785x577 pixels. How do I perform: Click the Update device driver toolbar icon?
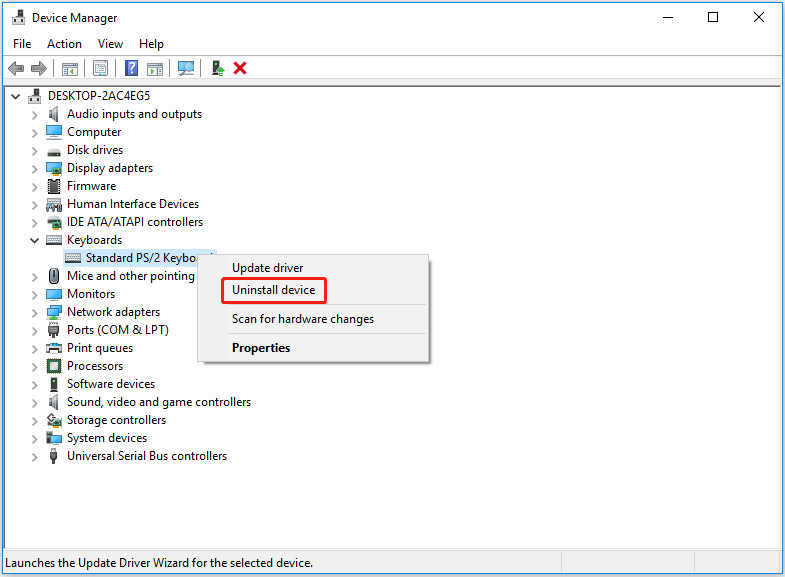pos(217,68)
